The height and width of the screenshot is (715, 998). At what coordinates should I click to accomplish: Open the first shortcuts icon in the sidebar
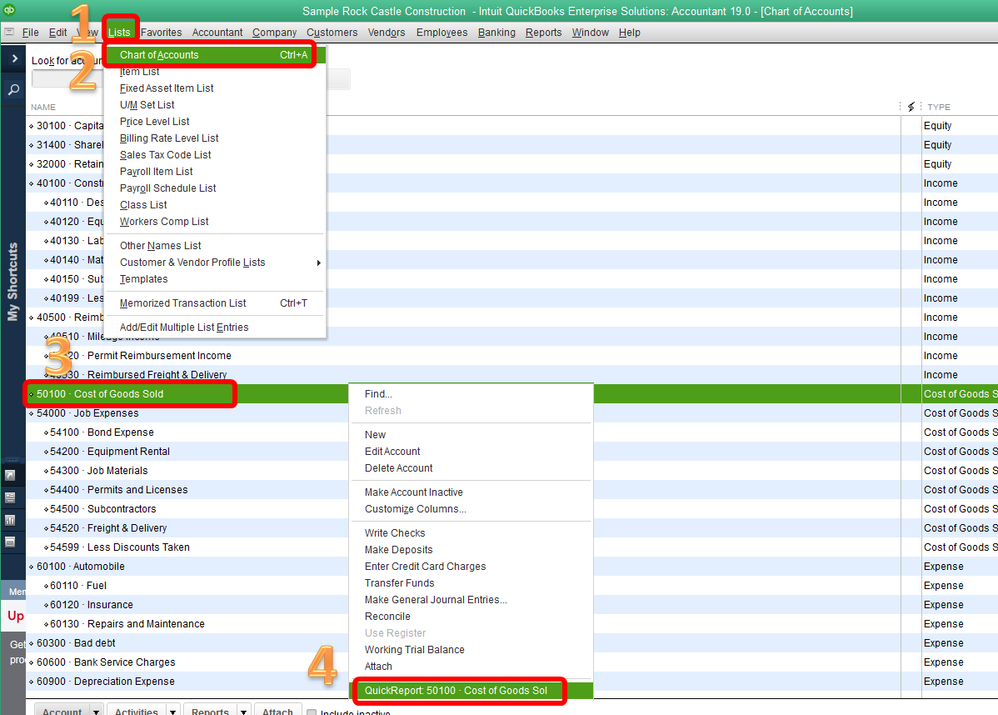click(10, 475)
